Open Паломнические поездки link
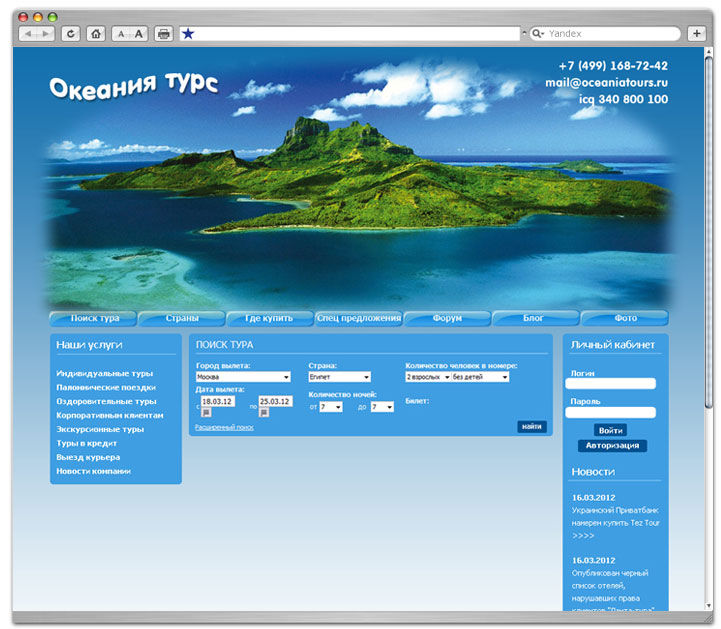Viewport: 721px width, 629px height. click(106, 387)
